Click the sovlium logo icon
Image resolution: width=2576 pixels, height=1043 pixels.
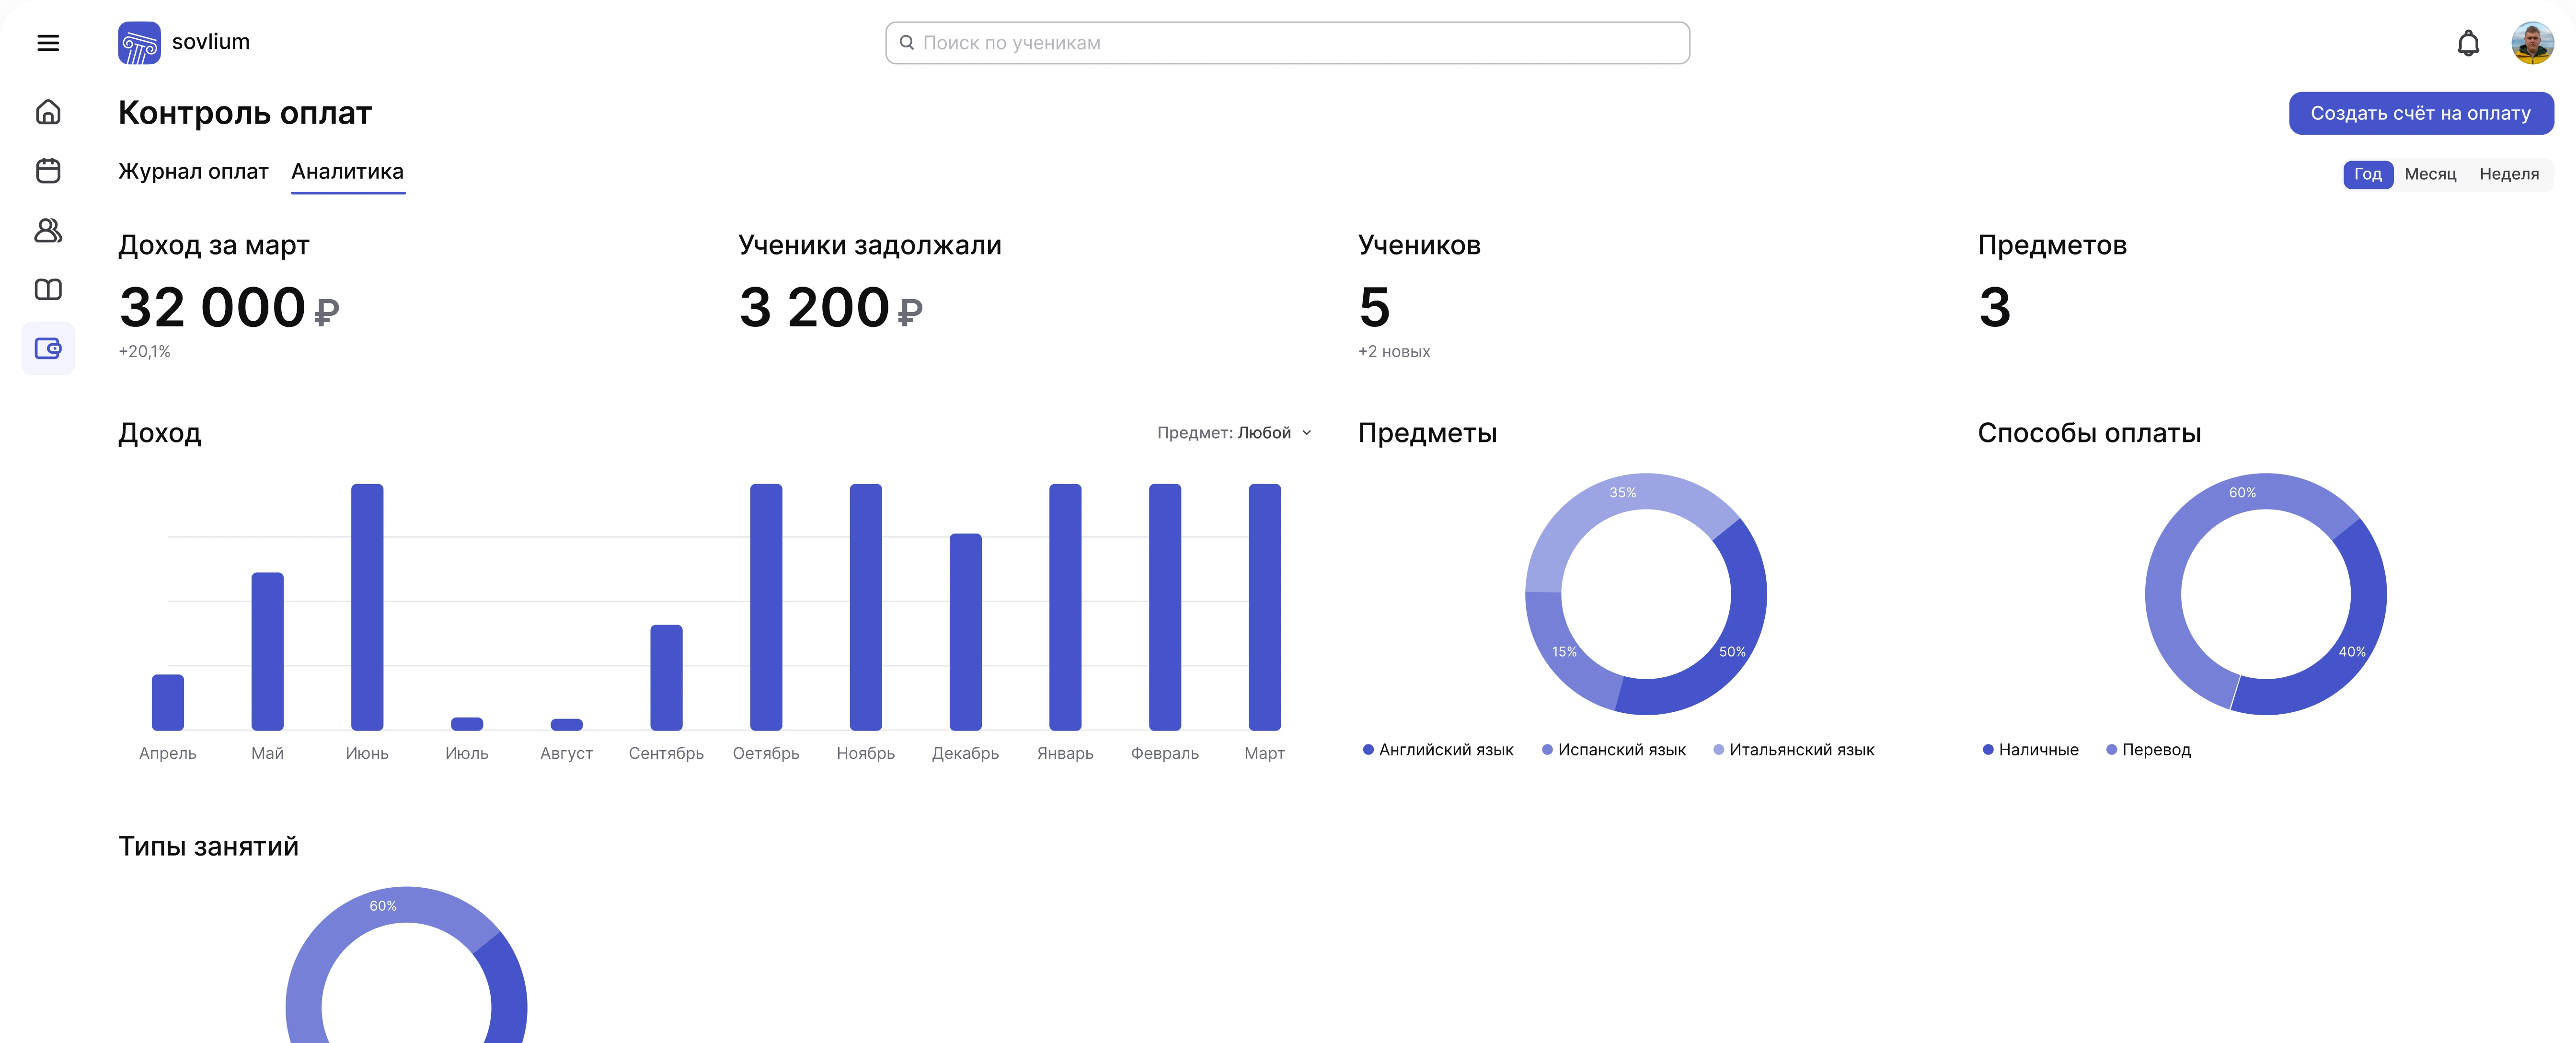(x=139, y=43)
